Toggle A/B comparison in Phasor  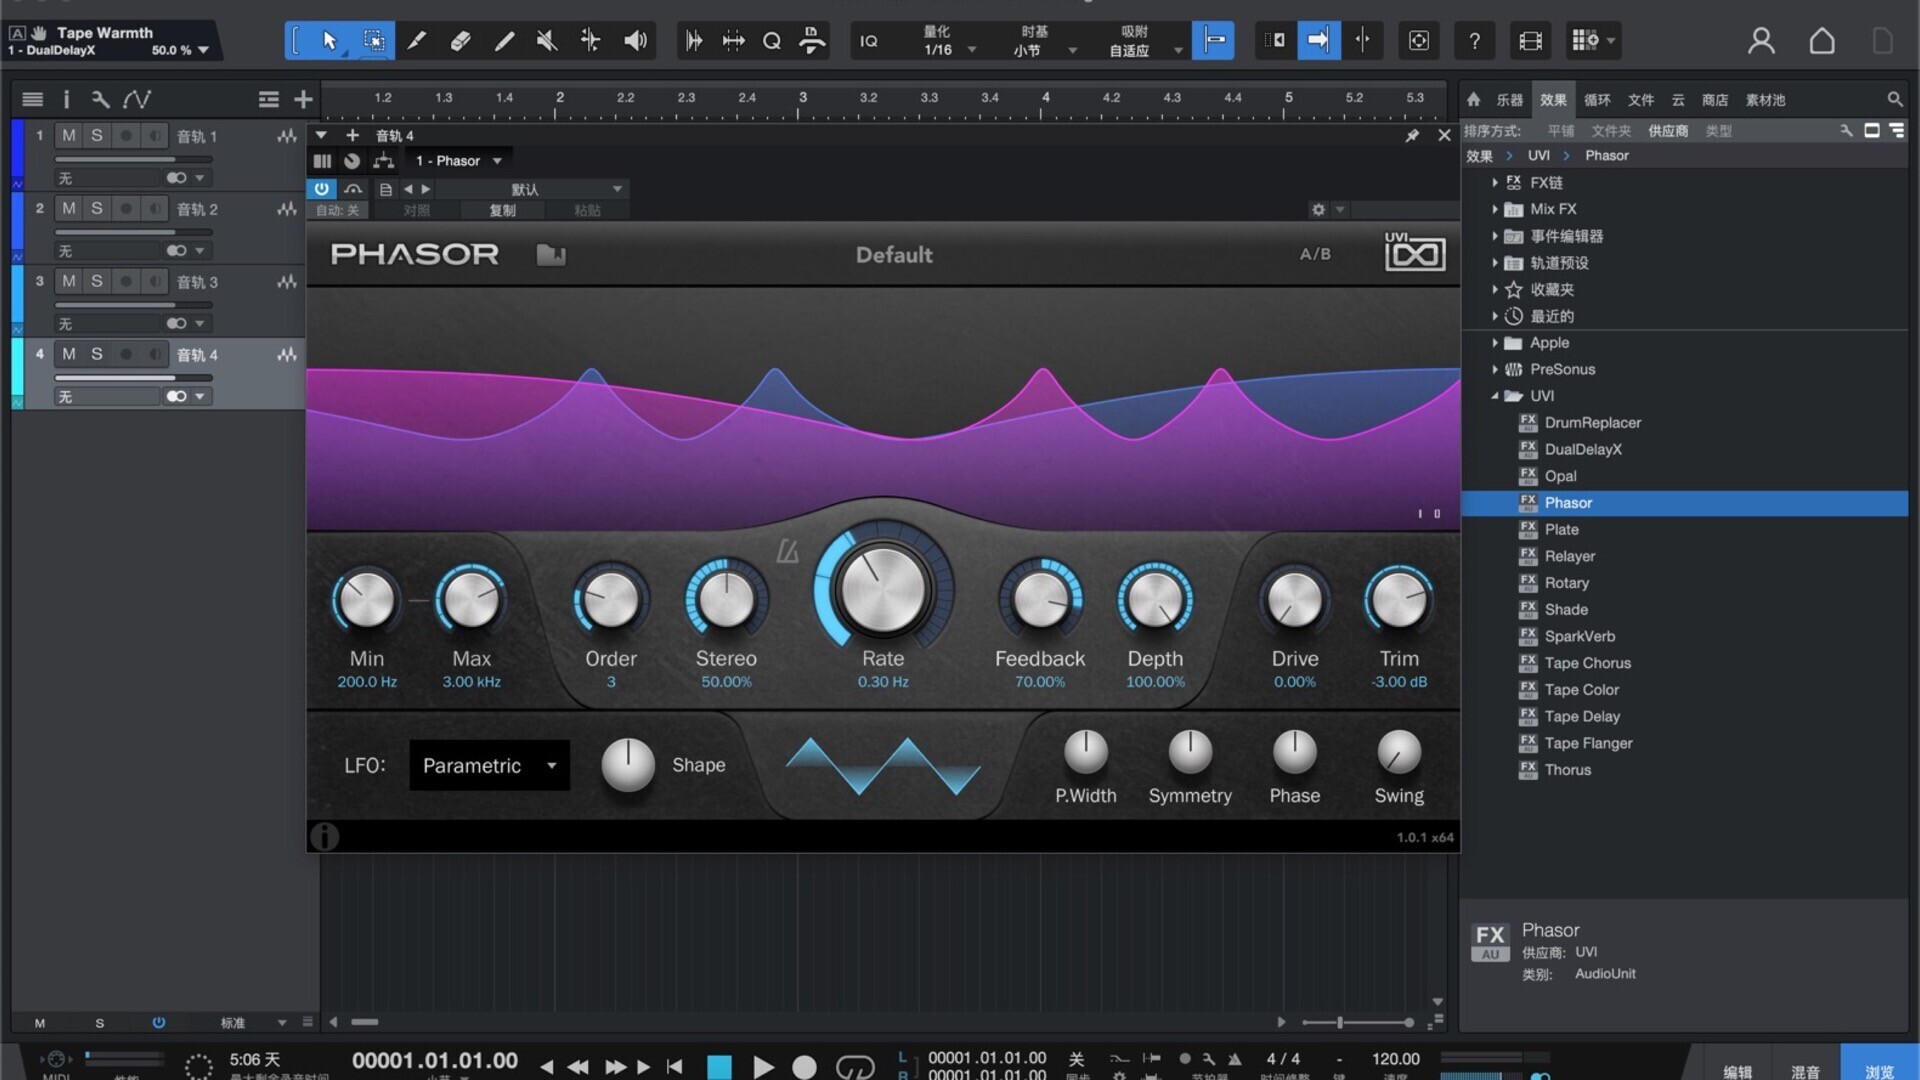point(1315,254)
